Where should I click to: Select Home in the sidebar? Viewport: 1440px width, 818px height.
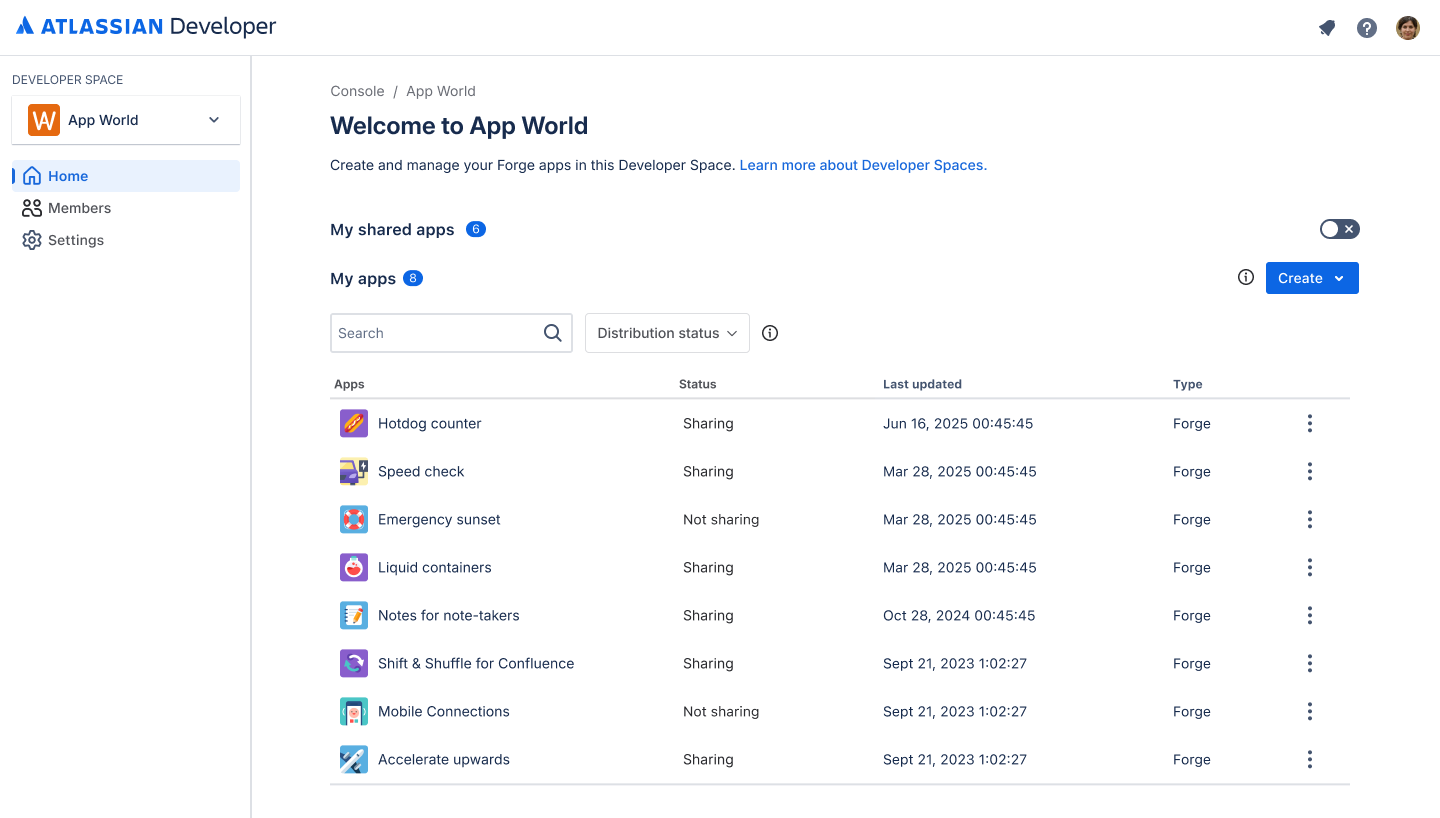(68, 176)
